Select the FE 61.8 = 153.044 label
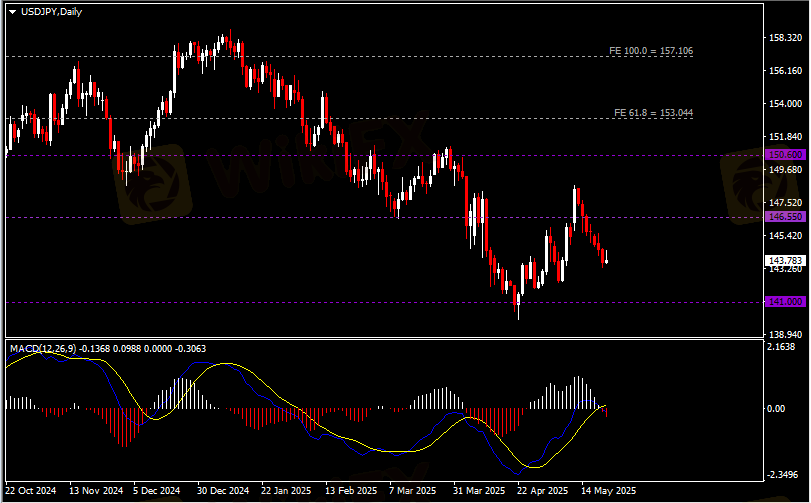 pyautogui.click(x=653, y=113)
